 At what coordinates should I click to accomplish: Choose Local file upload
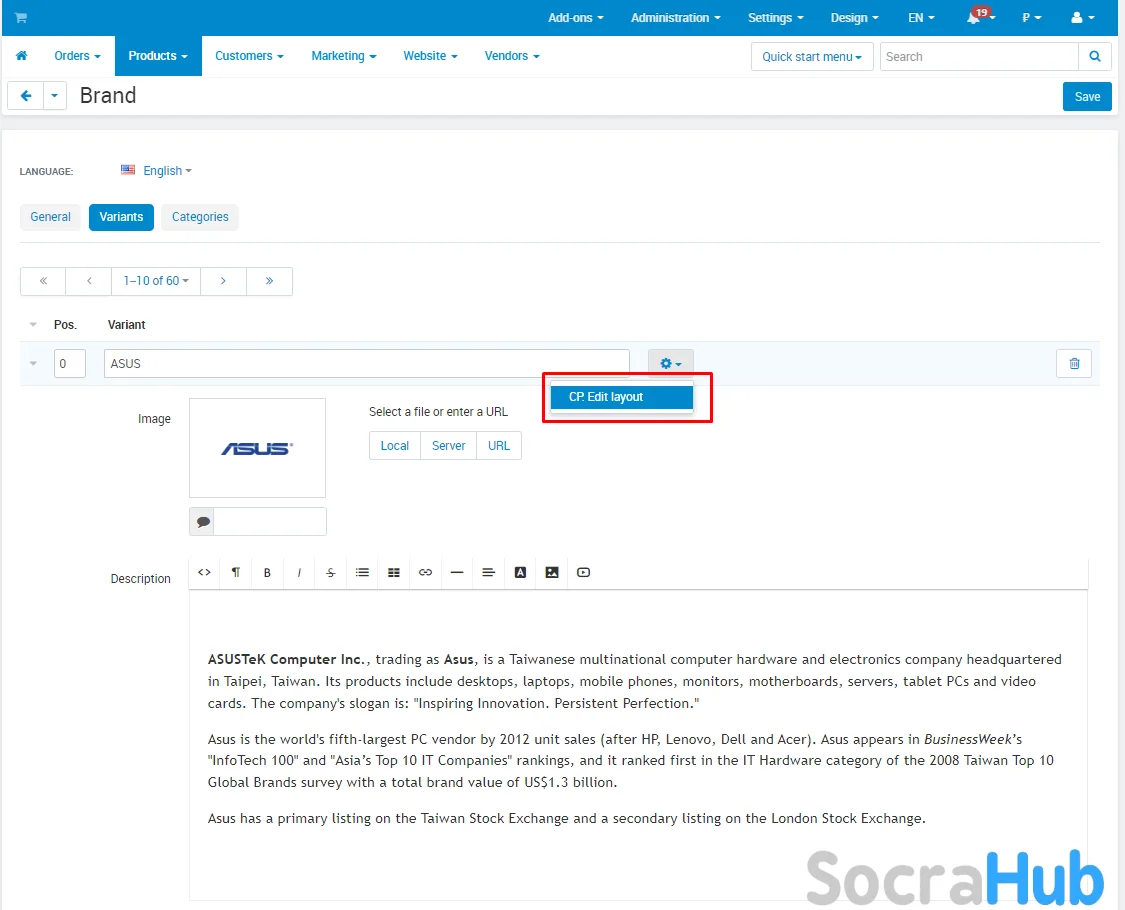(x=395, y=446)
